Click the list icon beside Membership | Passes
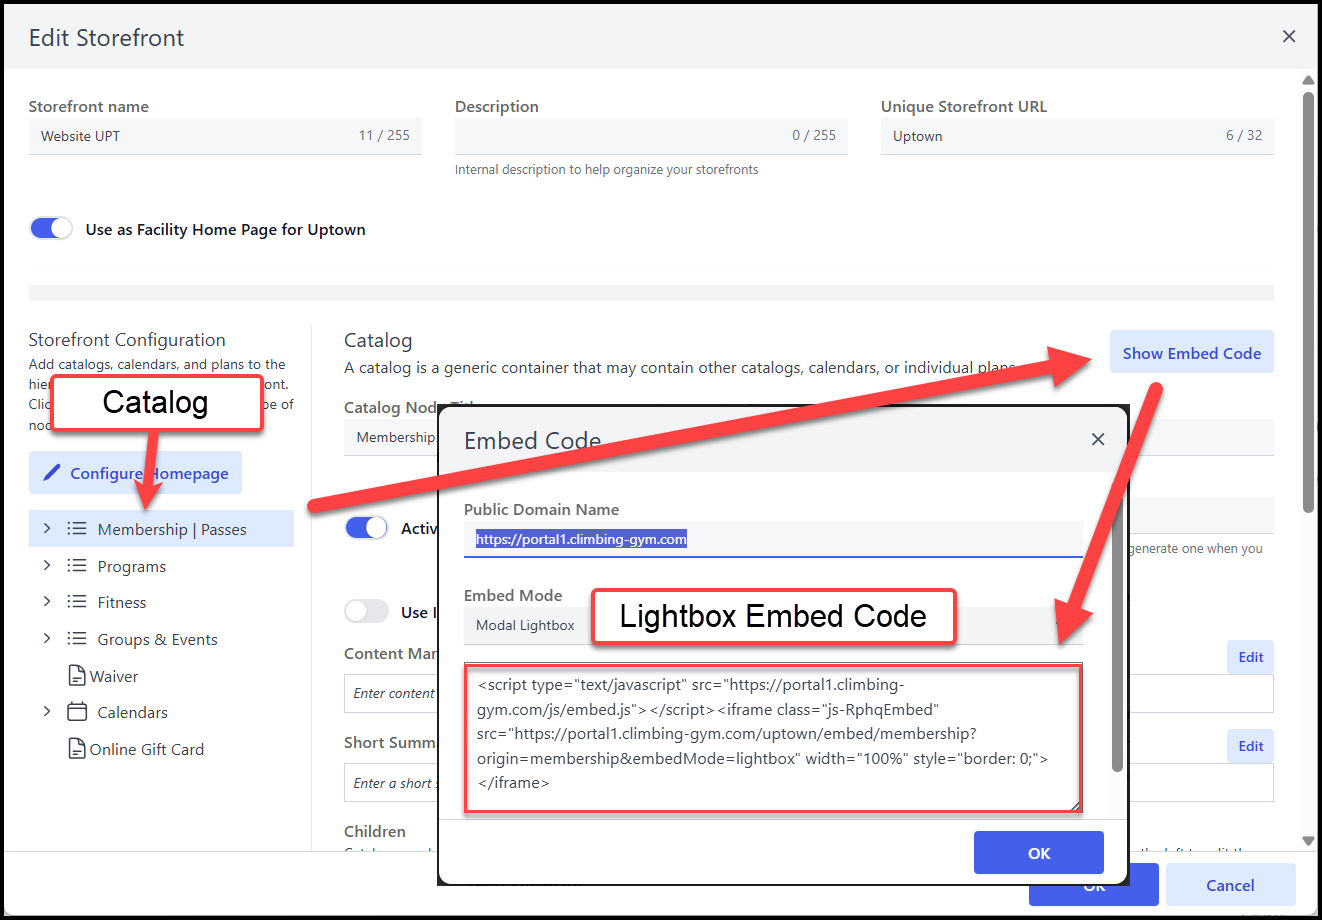Image resolution: width=1322 pixels, height=920 pixels. point(77,529)
